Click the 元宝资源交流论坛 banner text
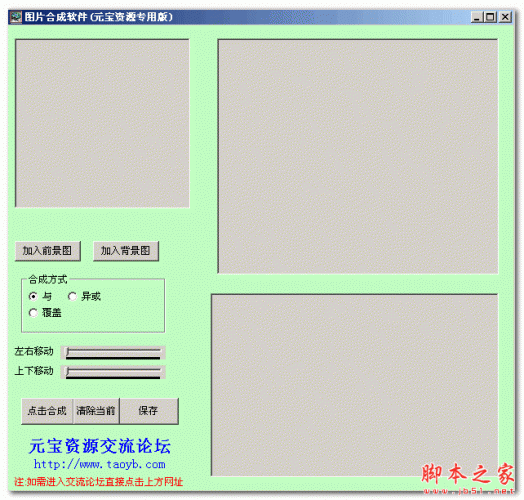524x500 pixels. [100, 446]
